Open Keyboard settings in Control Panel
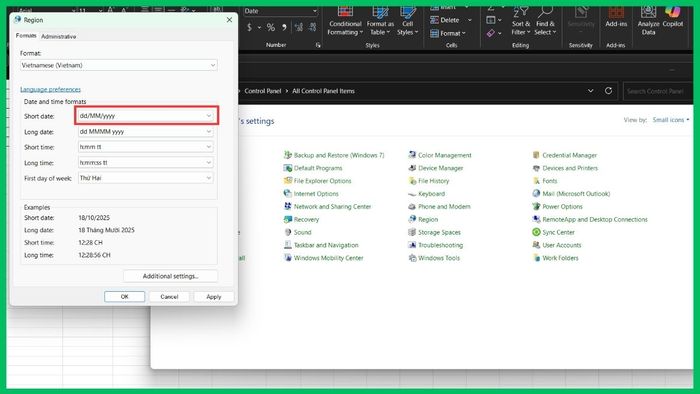 pyautogui.click(x=426, y=194)
